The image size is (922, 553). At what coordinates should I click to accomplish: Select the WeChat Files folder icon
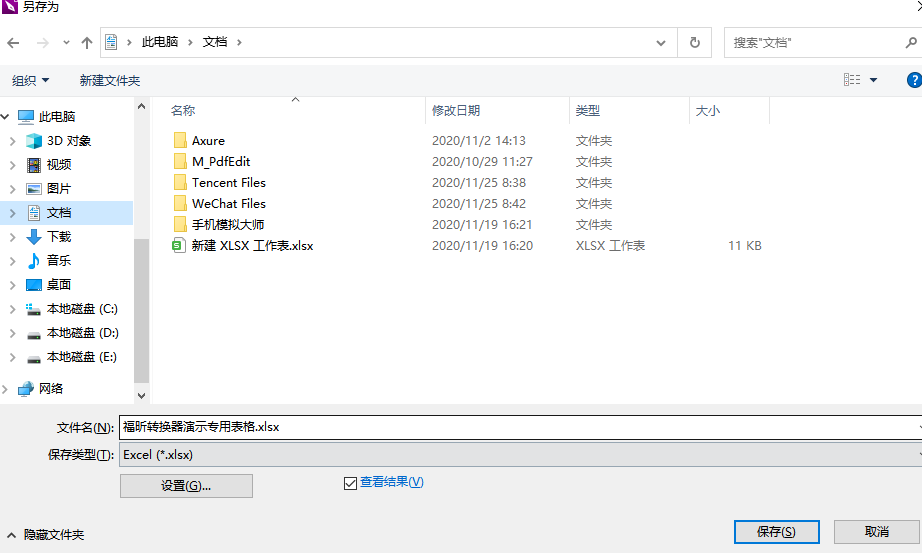coord(180,204)
